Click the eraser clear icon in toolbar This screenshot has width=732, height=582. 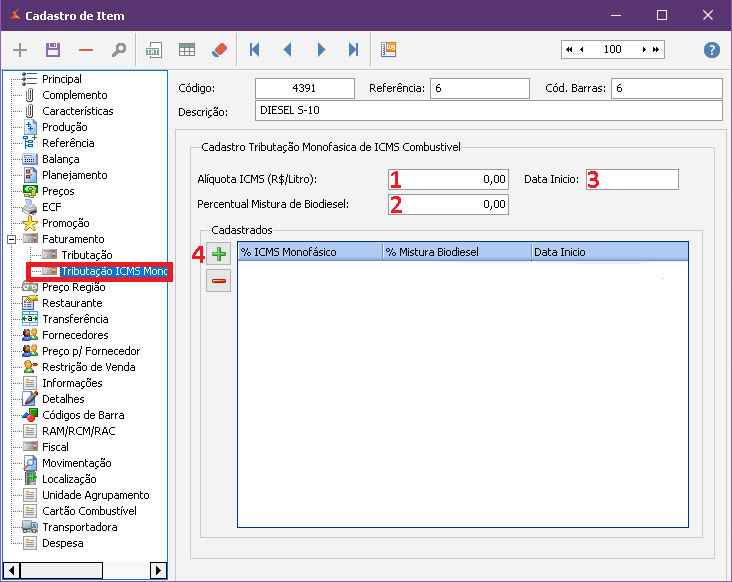click(x=220, y=49)
